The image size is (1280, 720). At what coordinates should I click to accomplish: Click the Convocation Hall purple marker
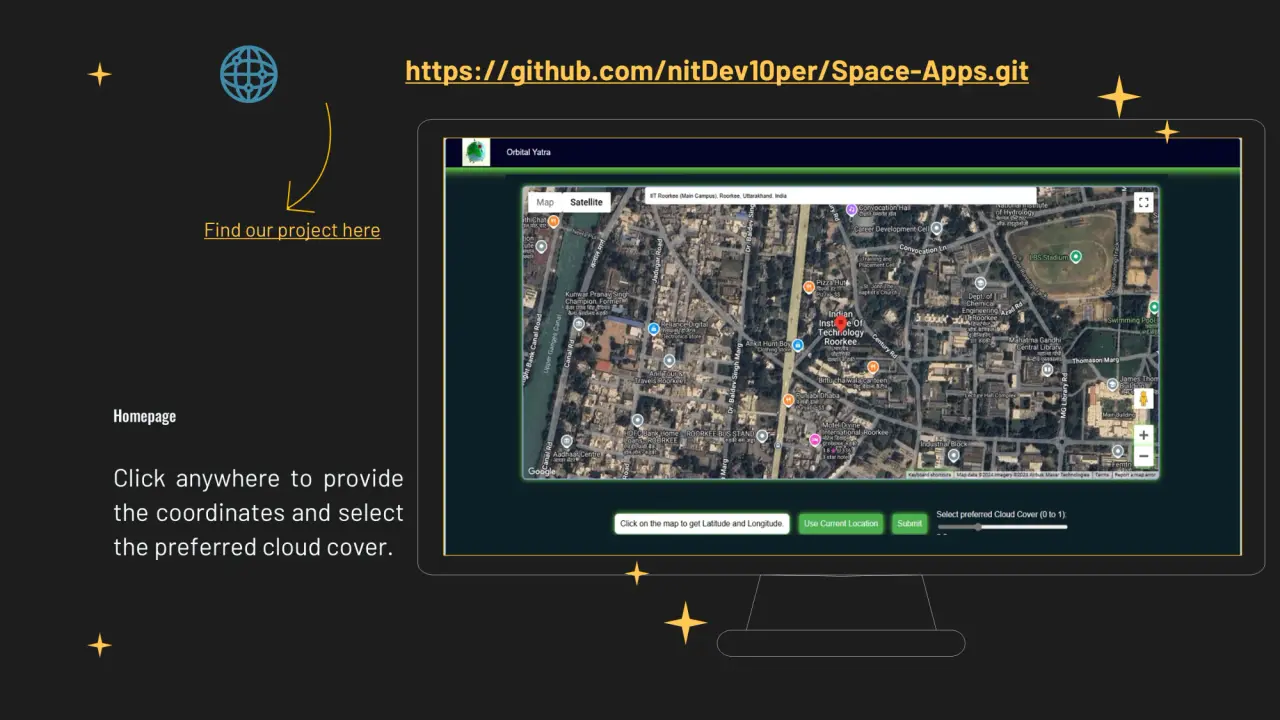pos(851,210)
